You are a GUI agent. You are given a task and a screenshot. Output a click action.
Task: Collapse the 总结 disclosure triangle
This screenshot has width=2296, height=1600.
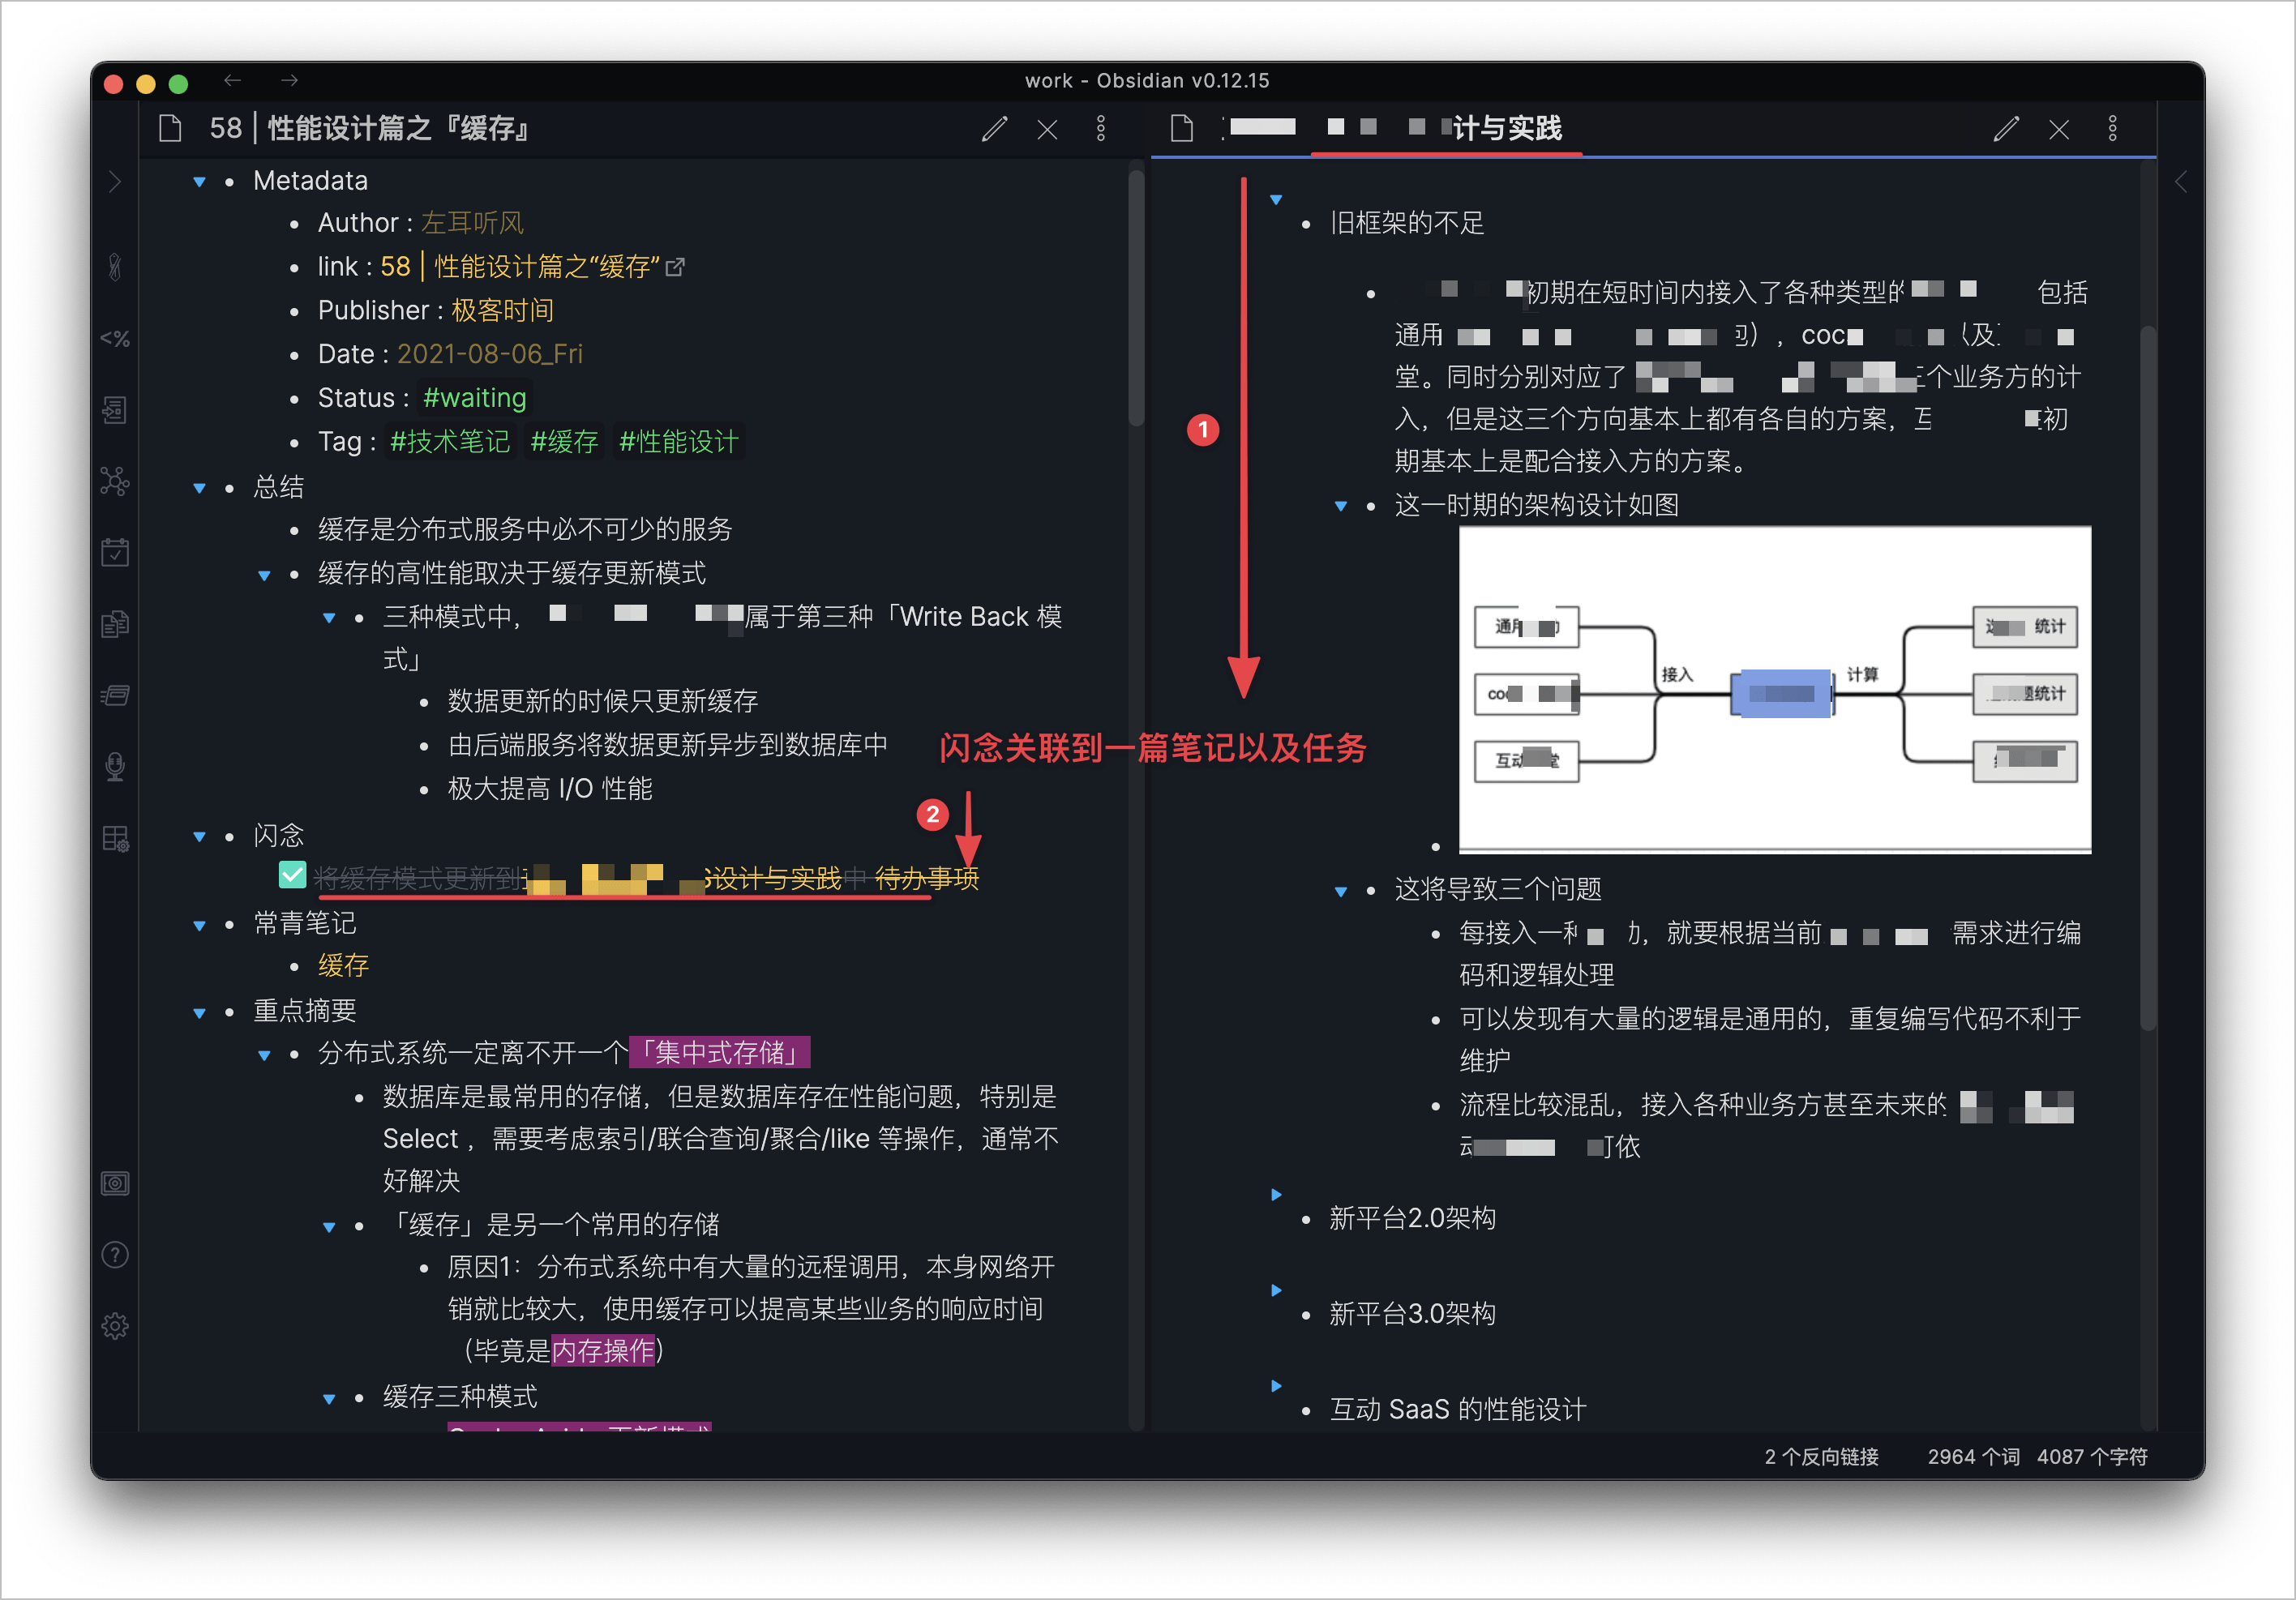point(199,488)
